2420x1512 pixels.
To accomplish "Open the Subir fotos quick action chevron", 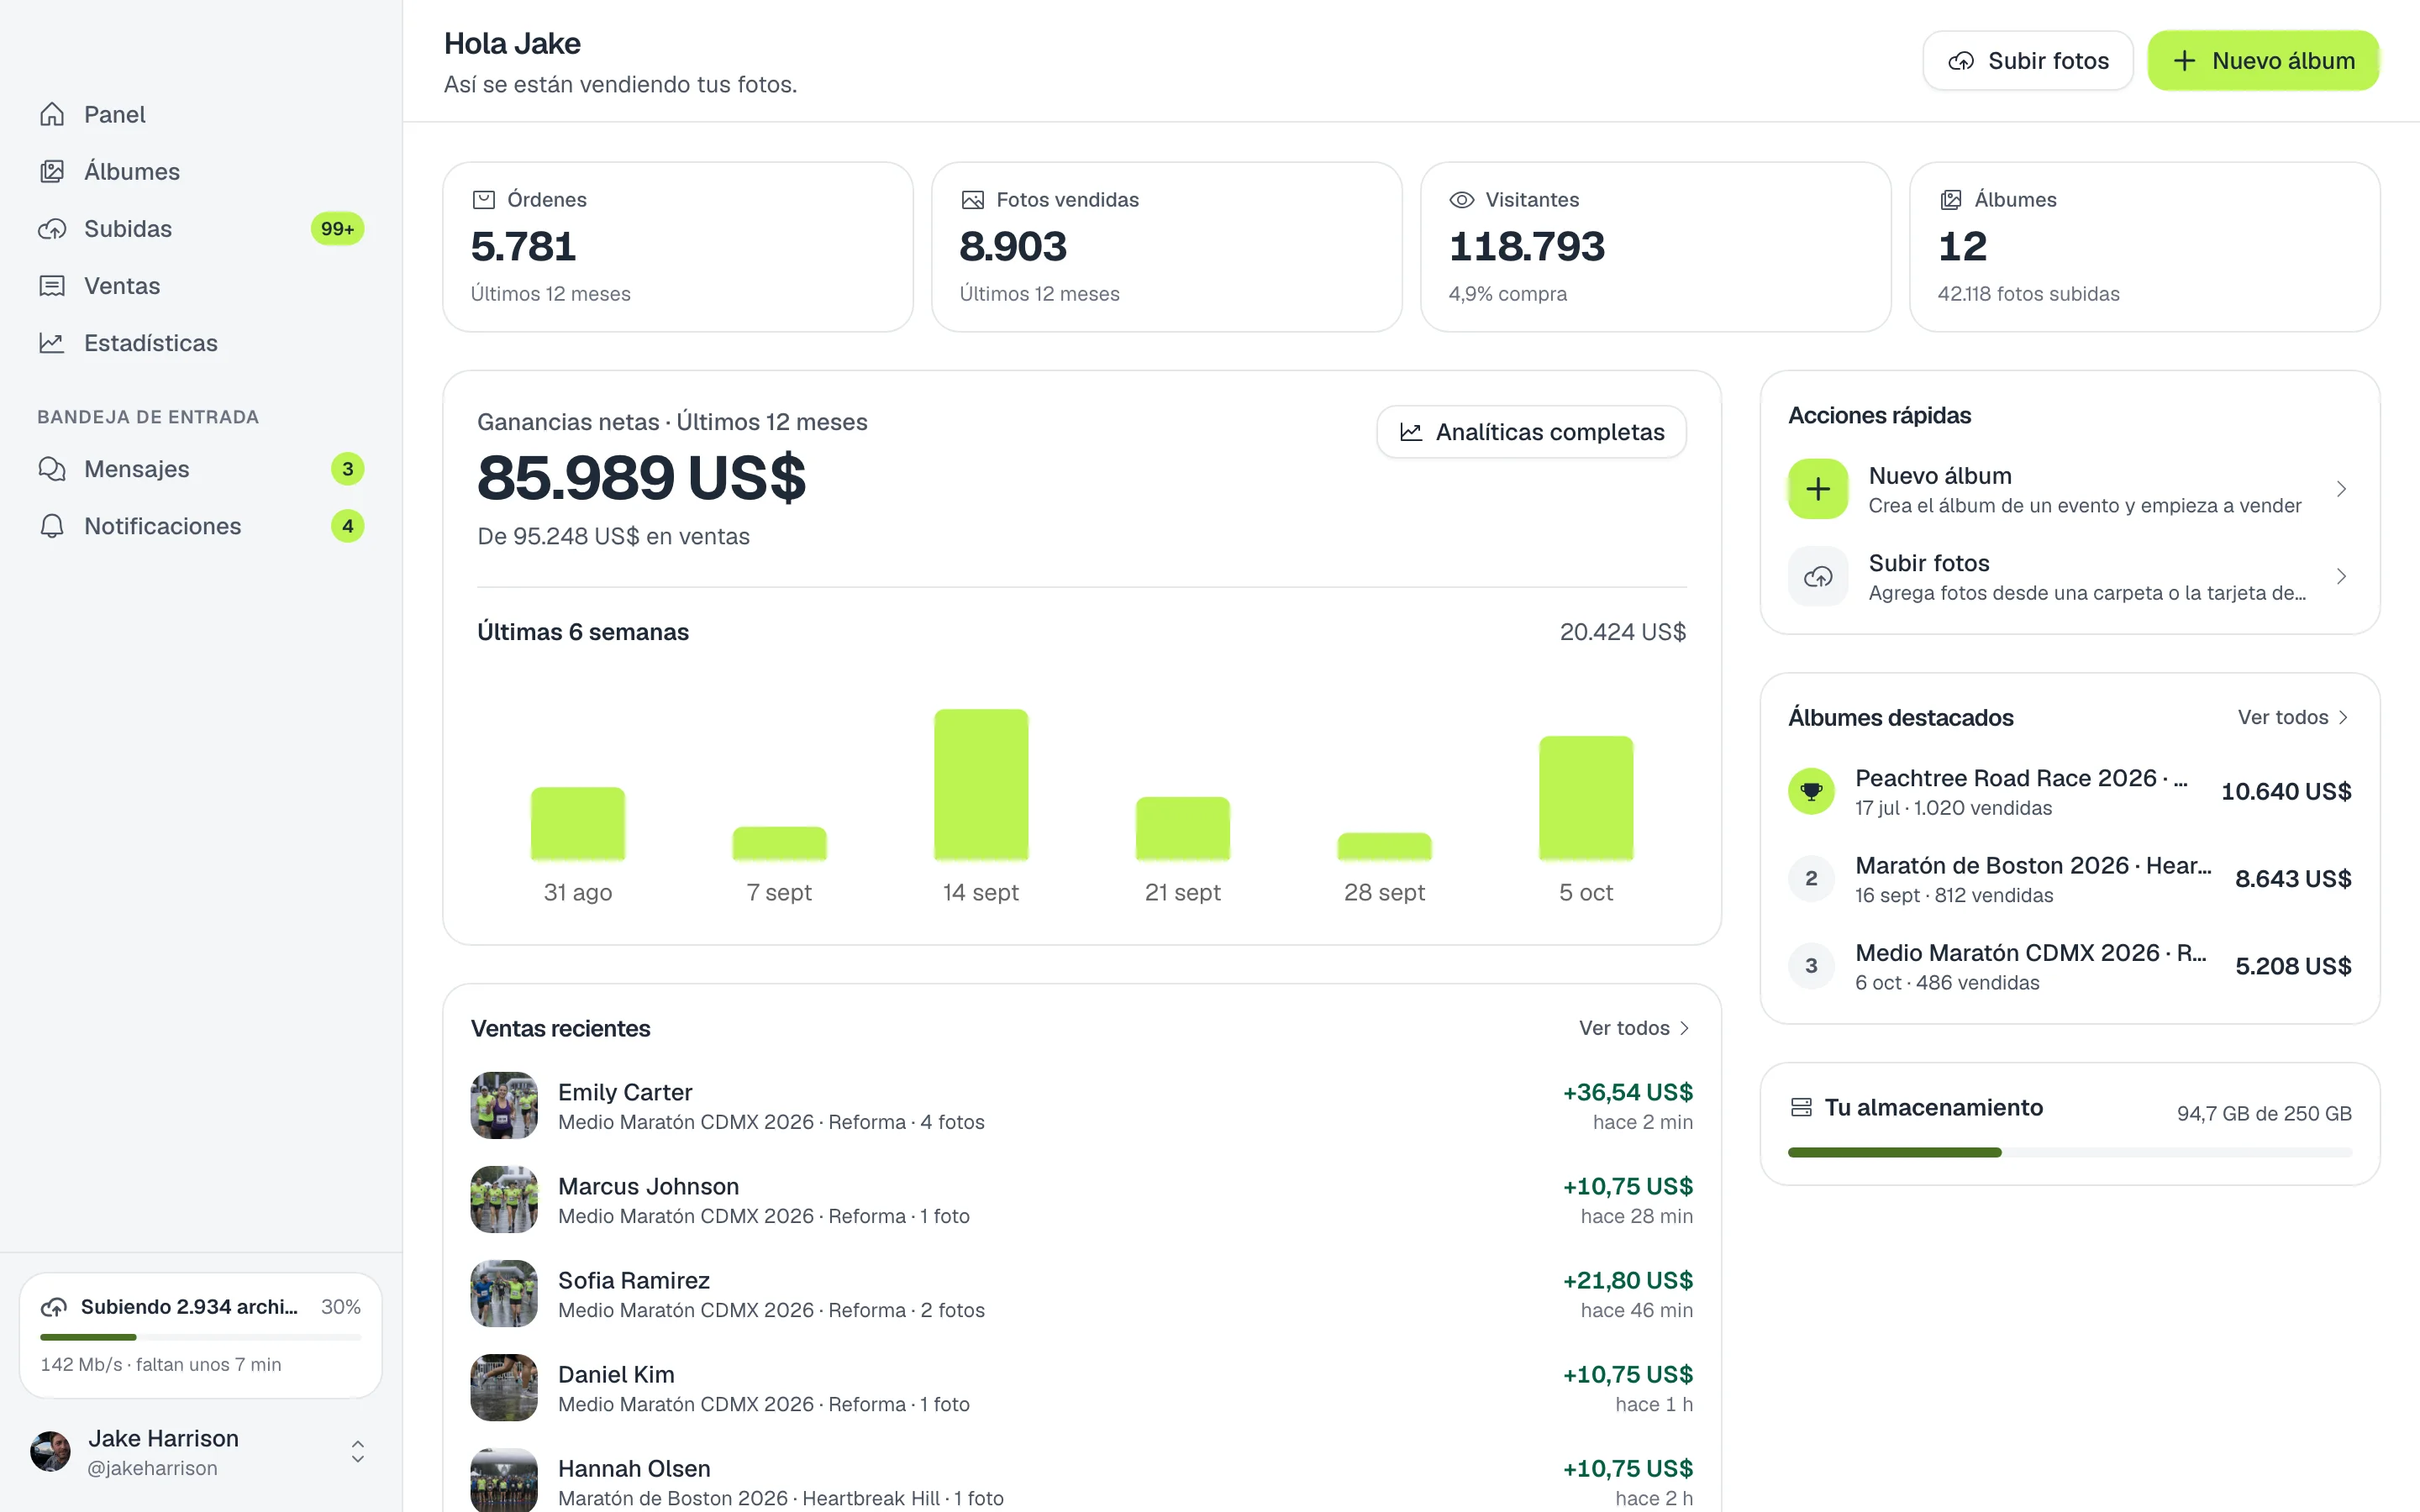I will coord(2341,577).
